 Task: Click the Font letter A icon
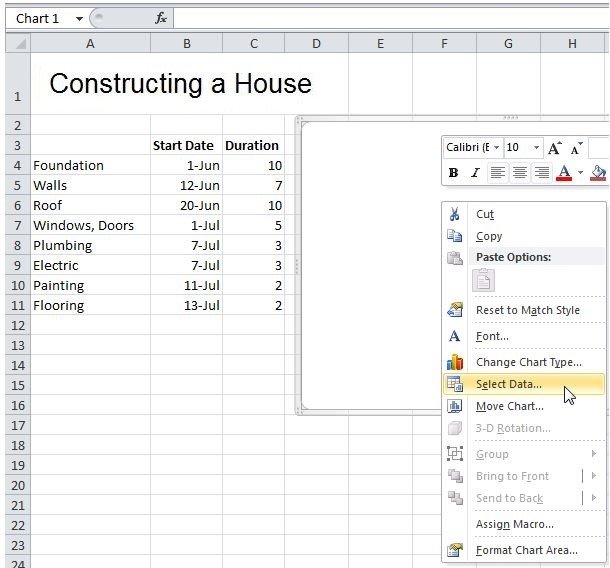coord(454,336)
